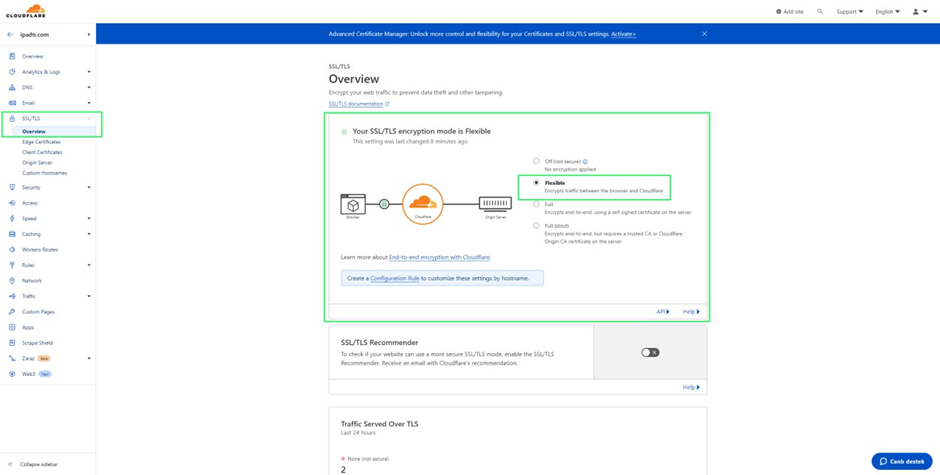The height and width of the screenshot is (475, 940).
Task: Click the Access sidebar icon
Action: (x=12, y=203)
